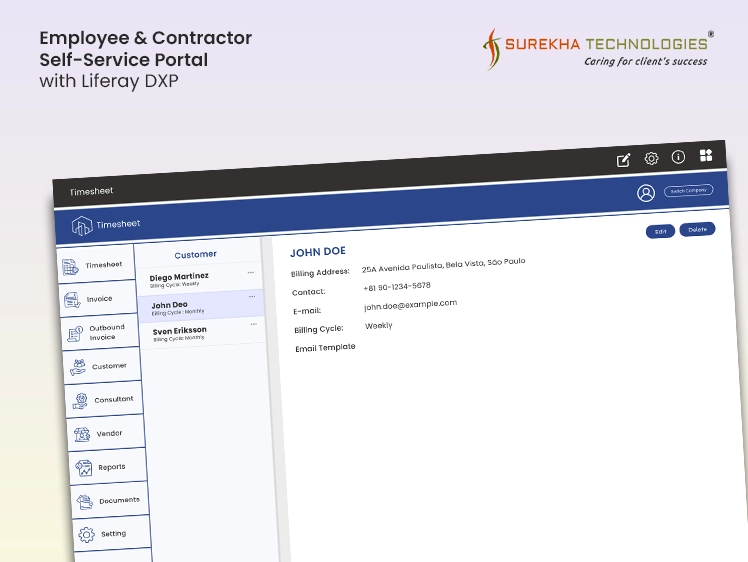
Task: Open the Timesheet menu label
Action: 104,265
